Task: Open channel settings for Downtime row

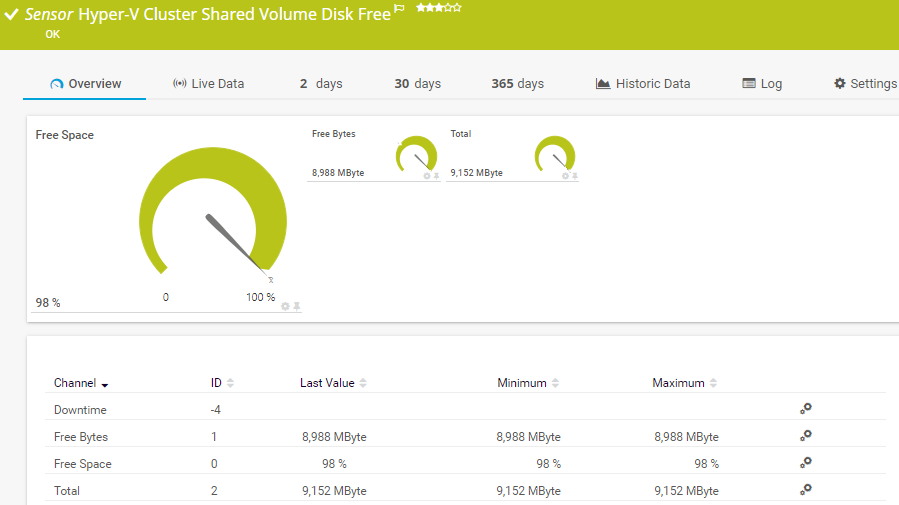Action: coord(805,409)
